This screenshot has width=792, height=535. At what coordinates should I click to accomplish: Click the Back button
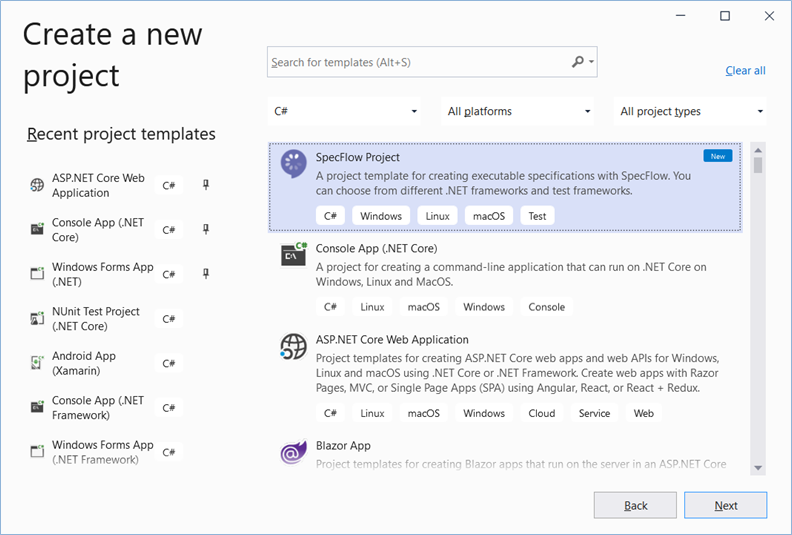coord(635,505)
